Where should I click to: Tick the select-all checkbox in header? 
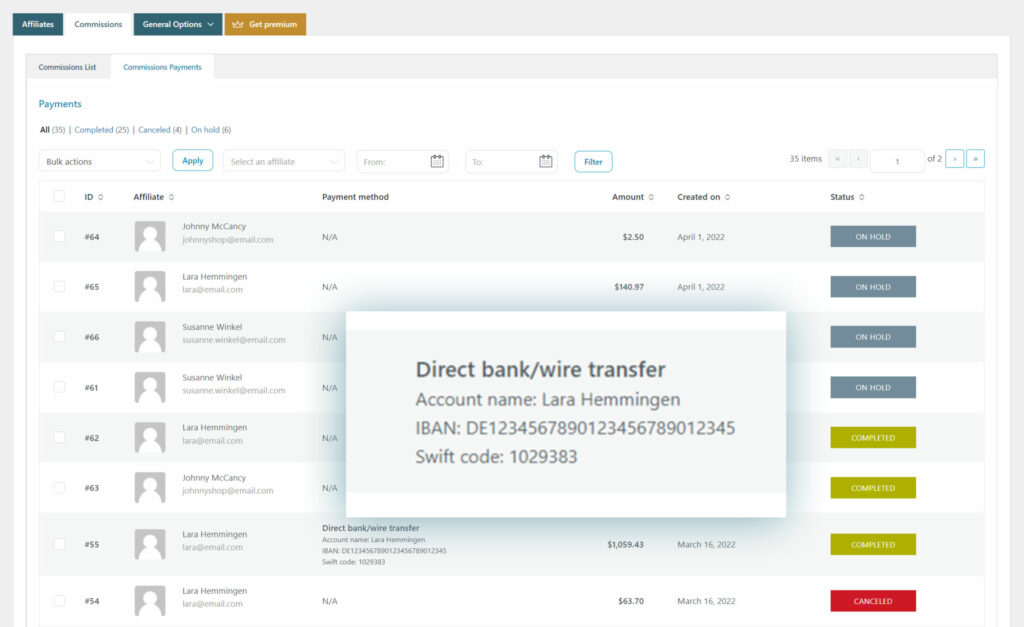click(59, 197)
